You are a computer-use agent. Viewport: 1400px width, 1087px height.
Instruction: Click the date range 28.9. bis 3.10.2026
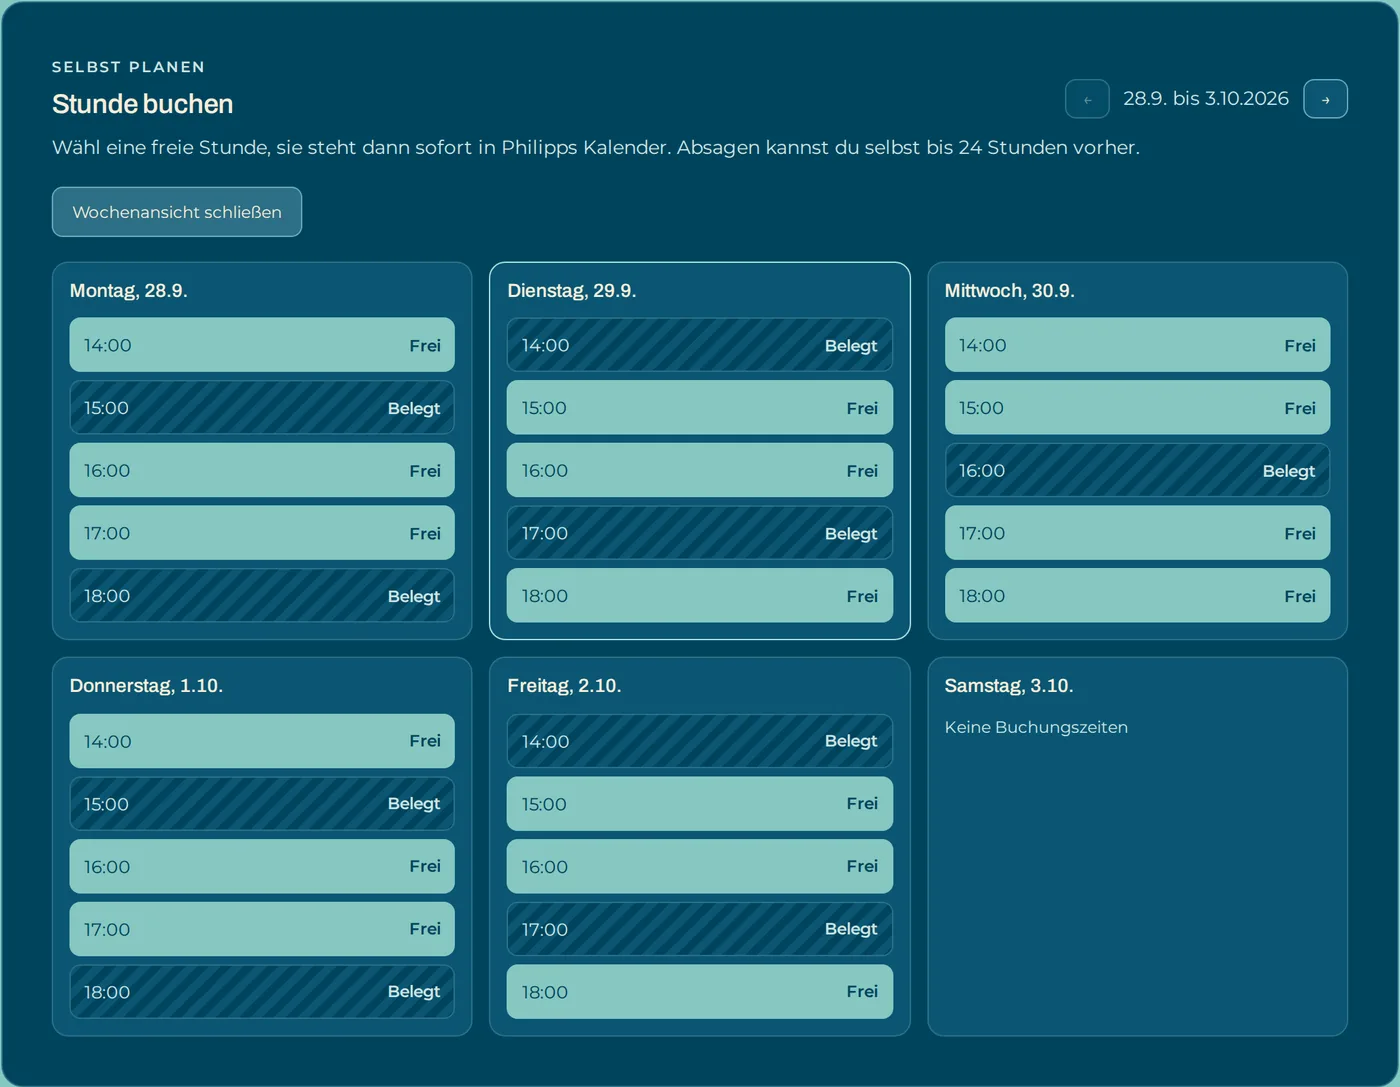pyautogui.click(x=1206, y=98)
